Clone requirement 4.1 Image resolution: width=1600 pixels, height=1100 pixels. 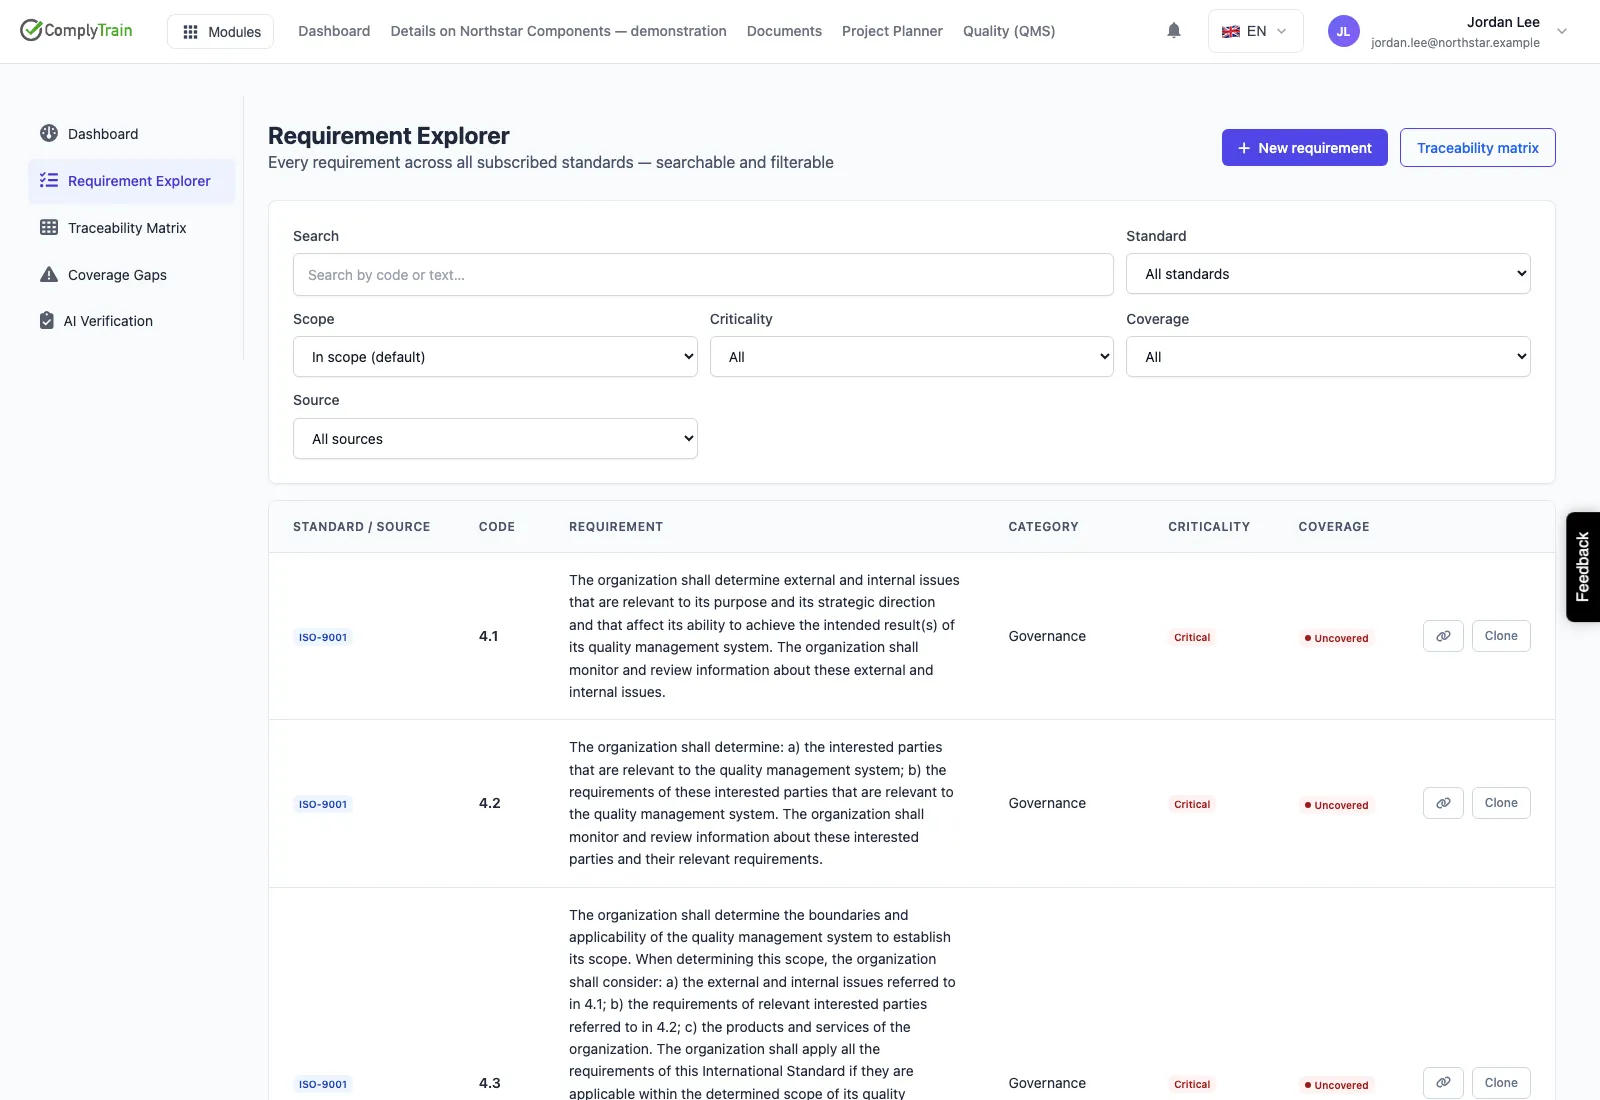(1501, 636)
